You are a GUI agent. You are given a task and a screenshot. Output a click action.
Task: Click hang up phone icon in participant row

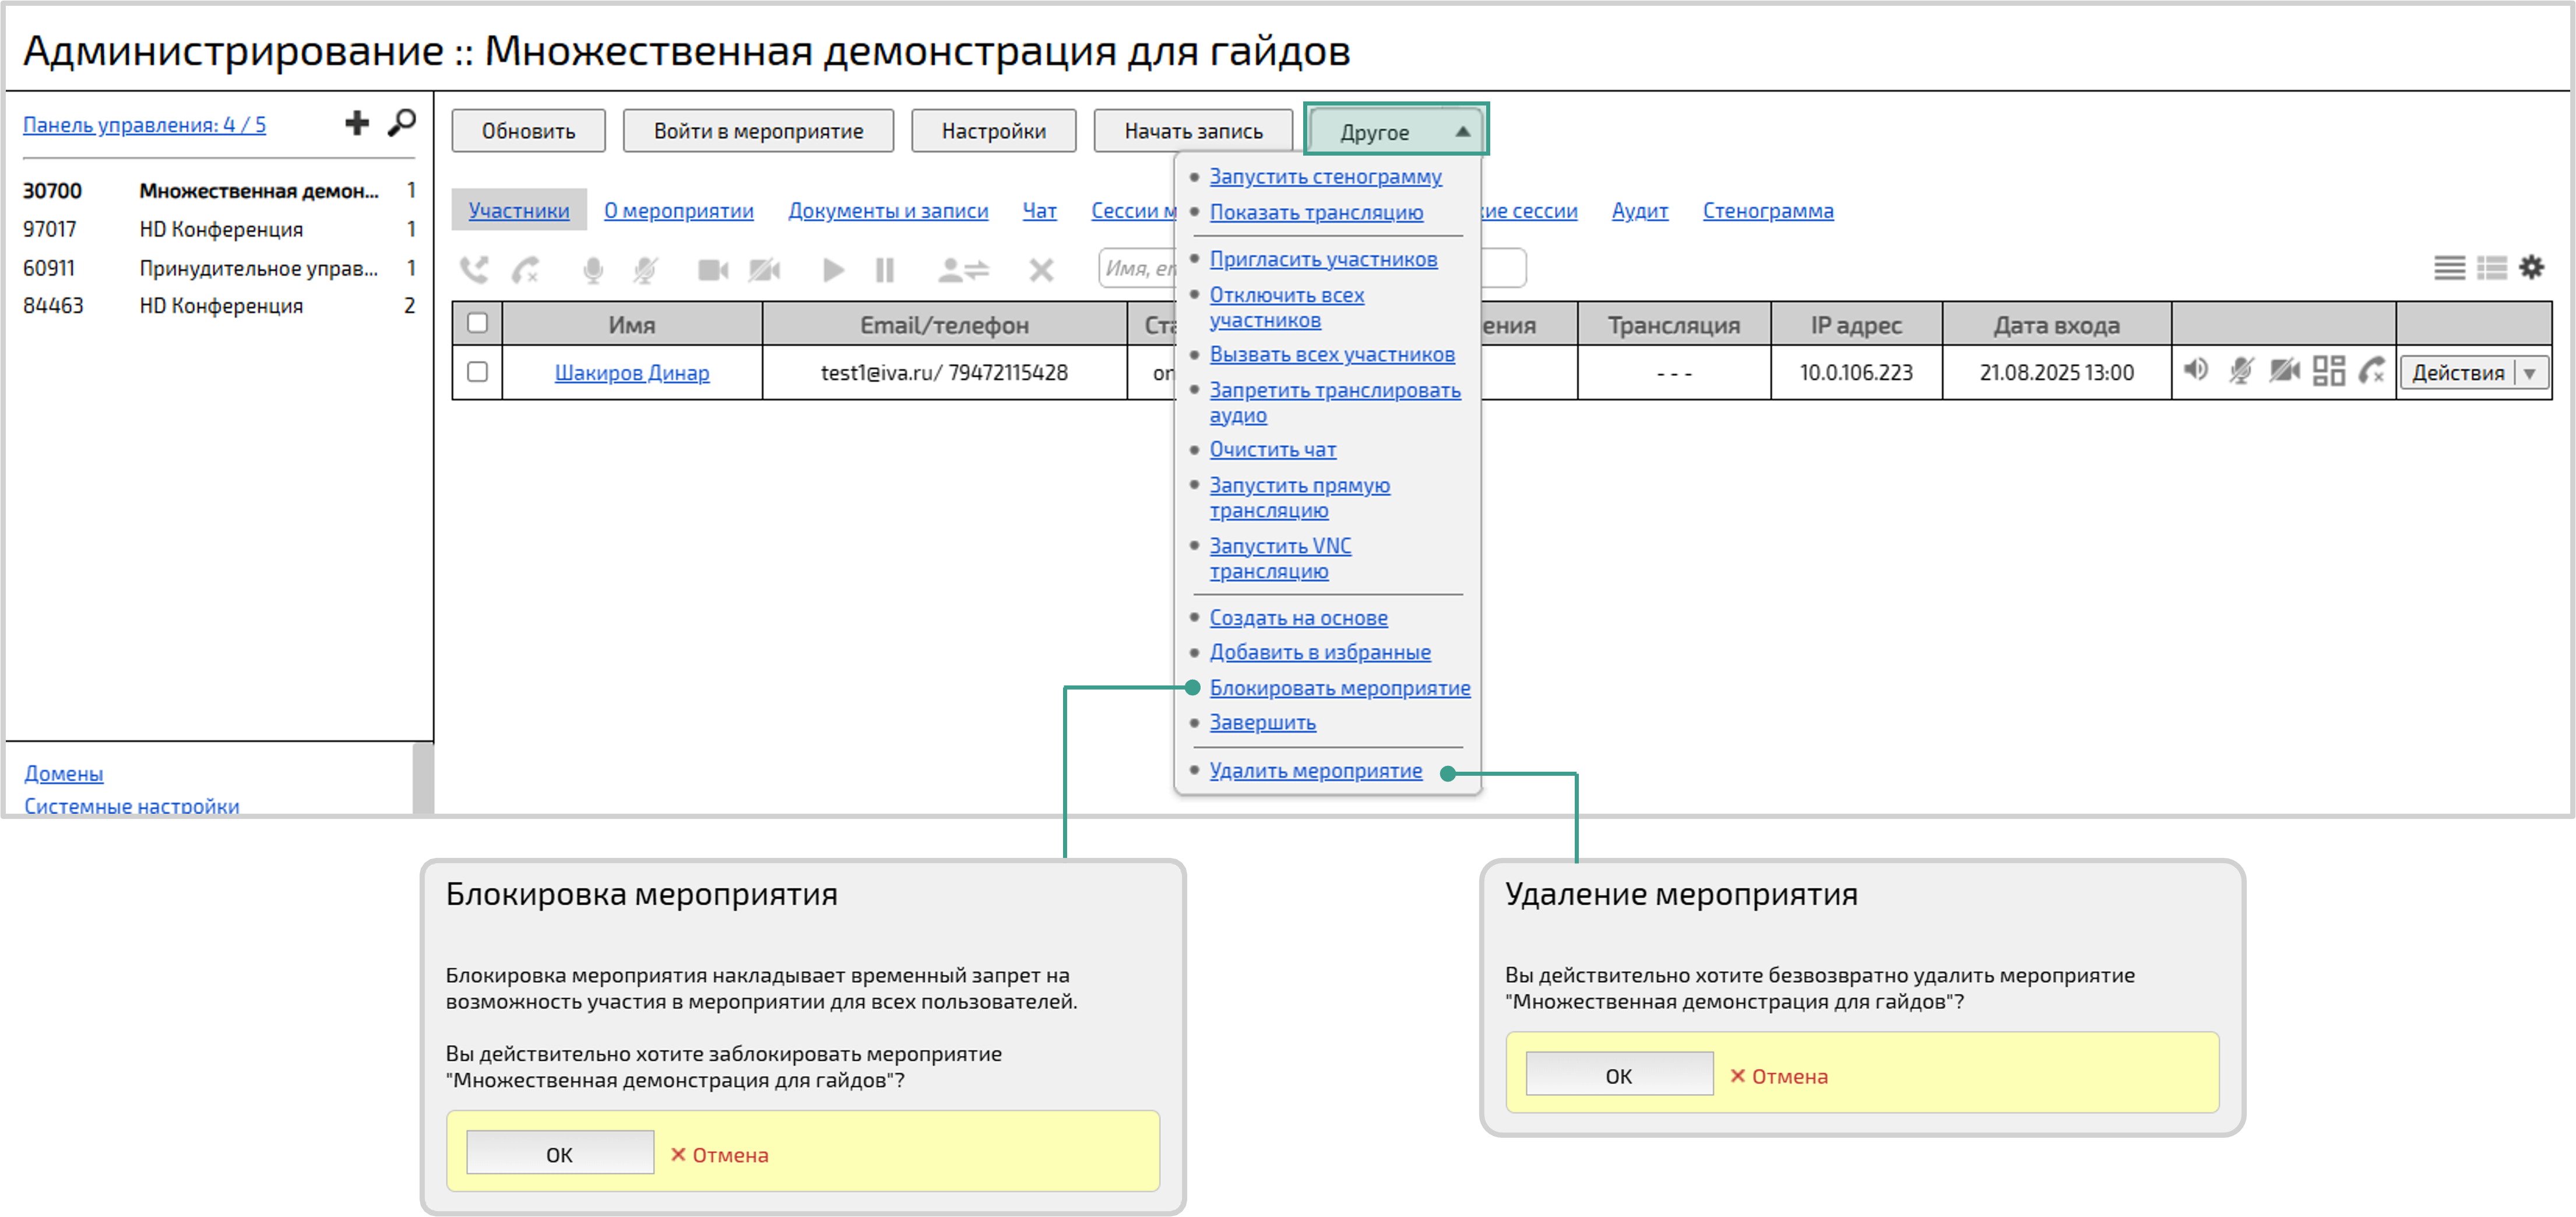point(2372,371)
